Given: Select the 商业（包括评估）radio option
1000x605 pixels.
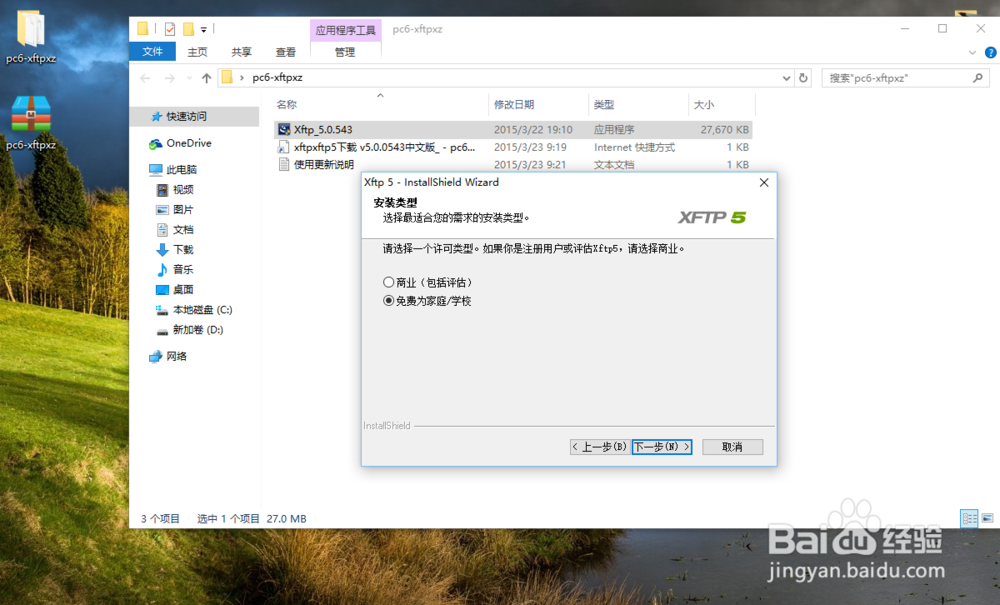Looking at the screenshot, I should [x=388, y=282].
